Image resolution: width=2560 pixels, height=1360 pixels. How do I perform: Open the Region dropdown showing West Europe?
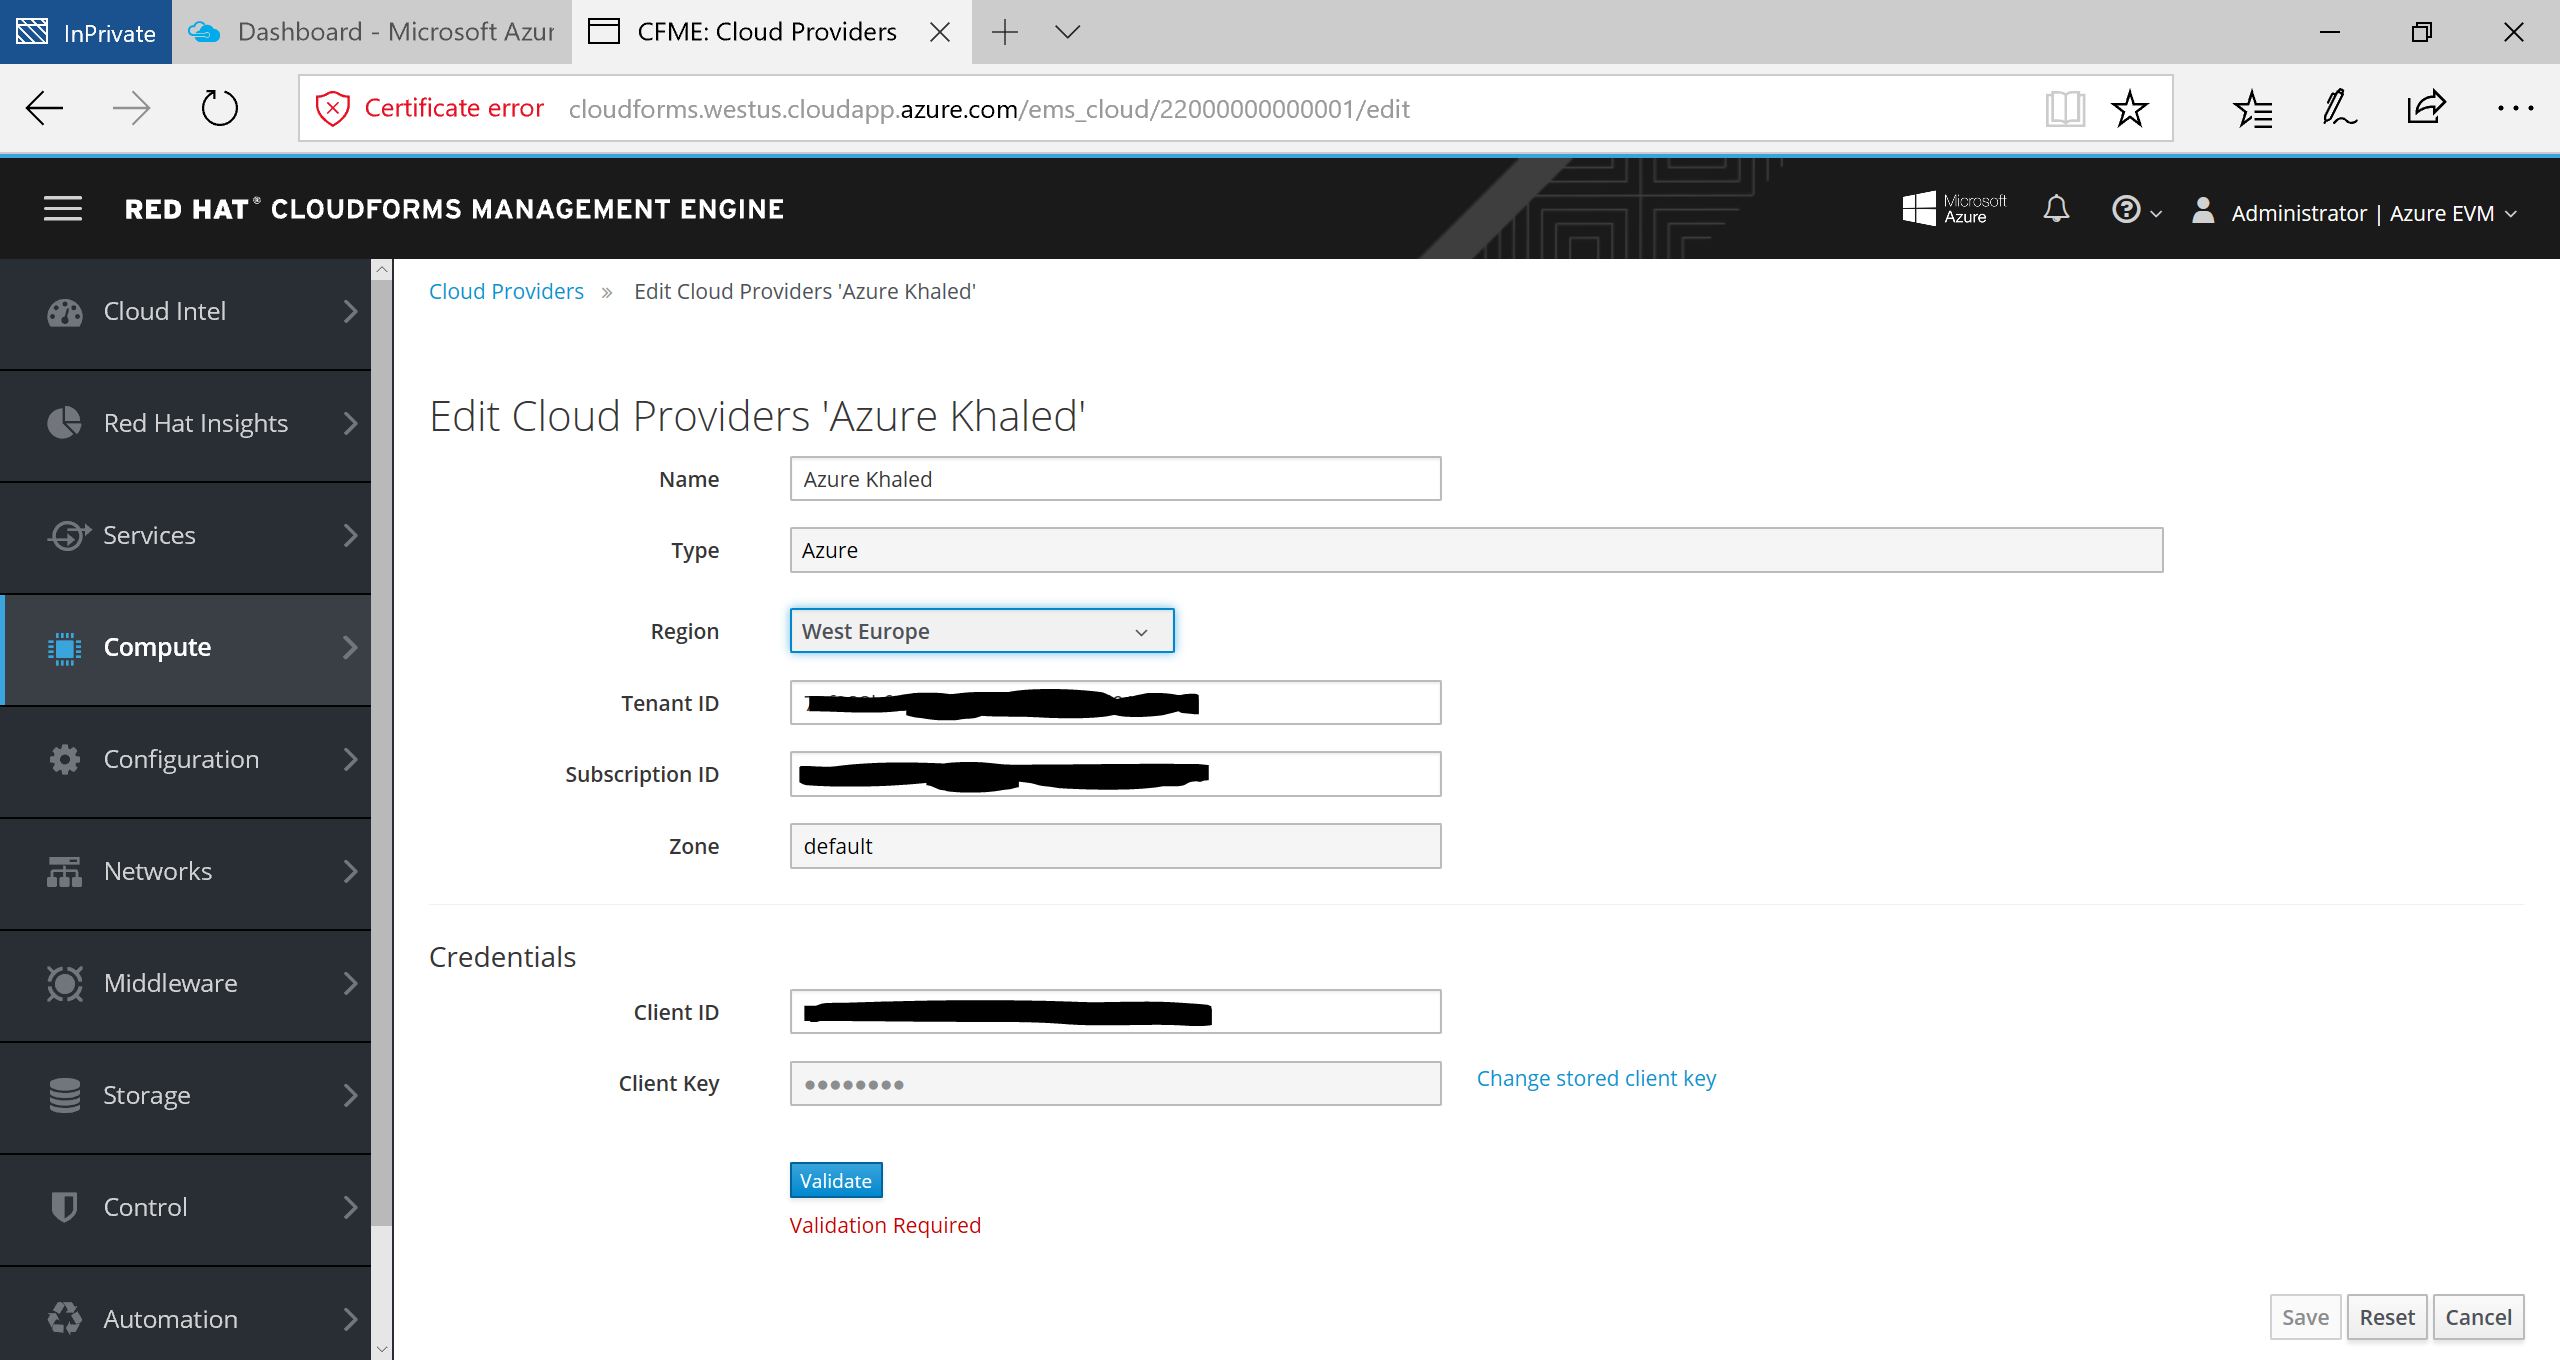[981, 631]
